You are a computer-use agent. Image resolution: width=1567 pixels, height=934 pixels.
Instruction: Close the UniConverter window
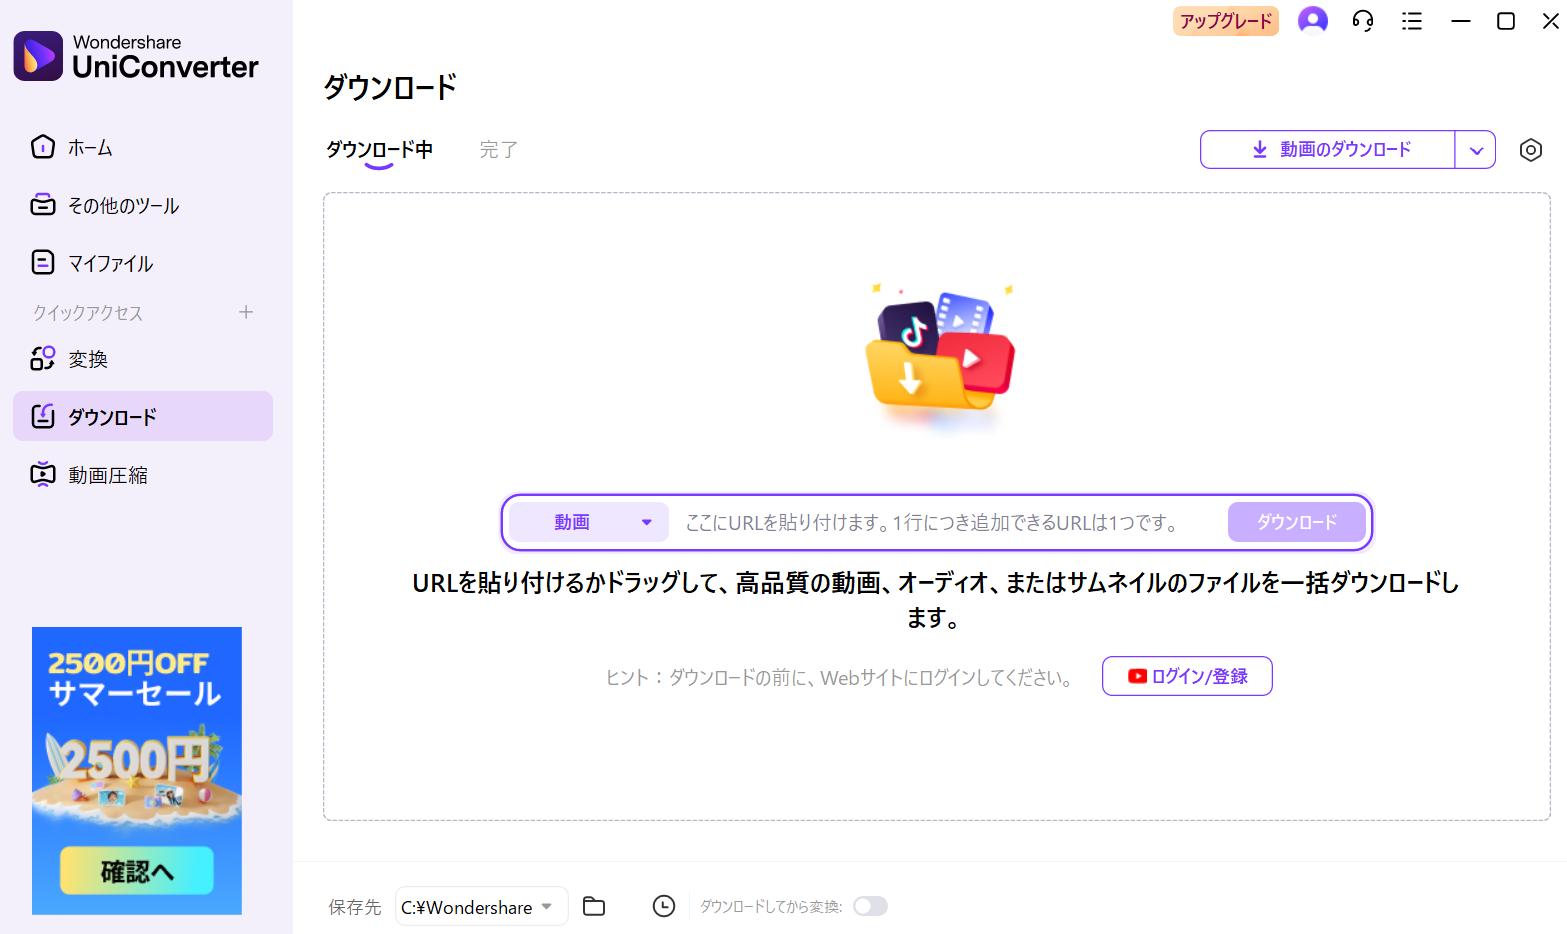1550,21
